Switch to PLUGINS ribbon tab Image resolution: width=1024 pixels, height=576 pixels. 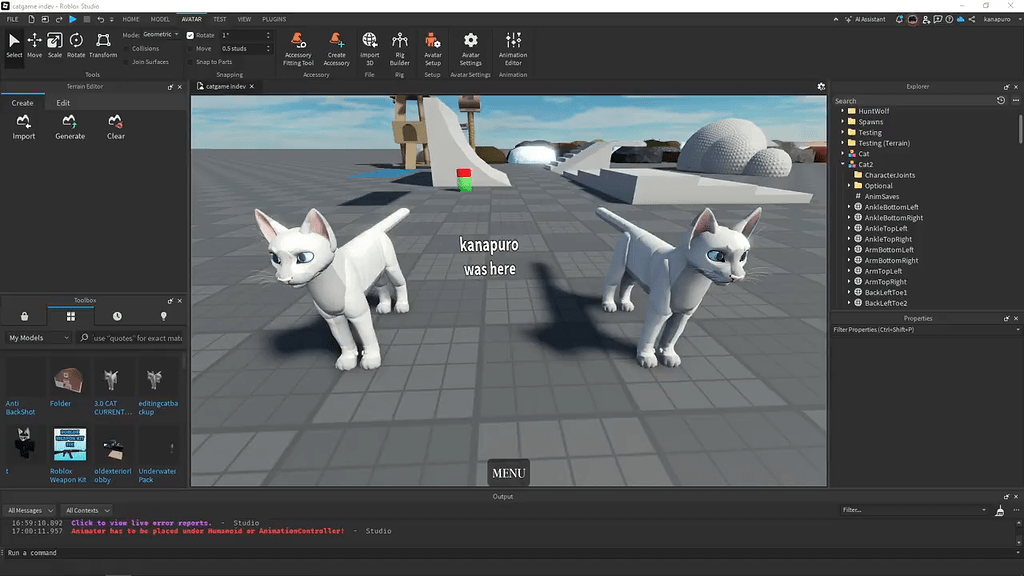[x=274, y=20]
